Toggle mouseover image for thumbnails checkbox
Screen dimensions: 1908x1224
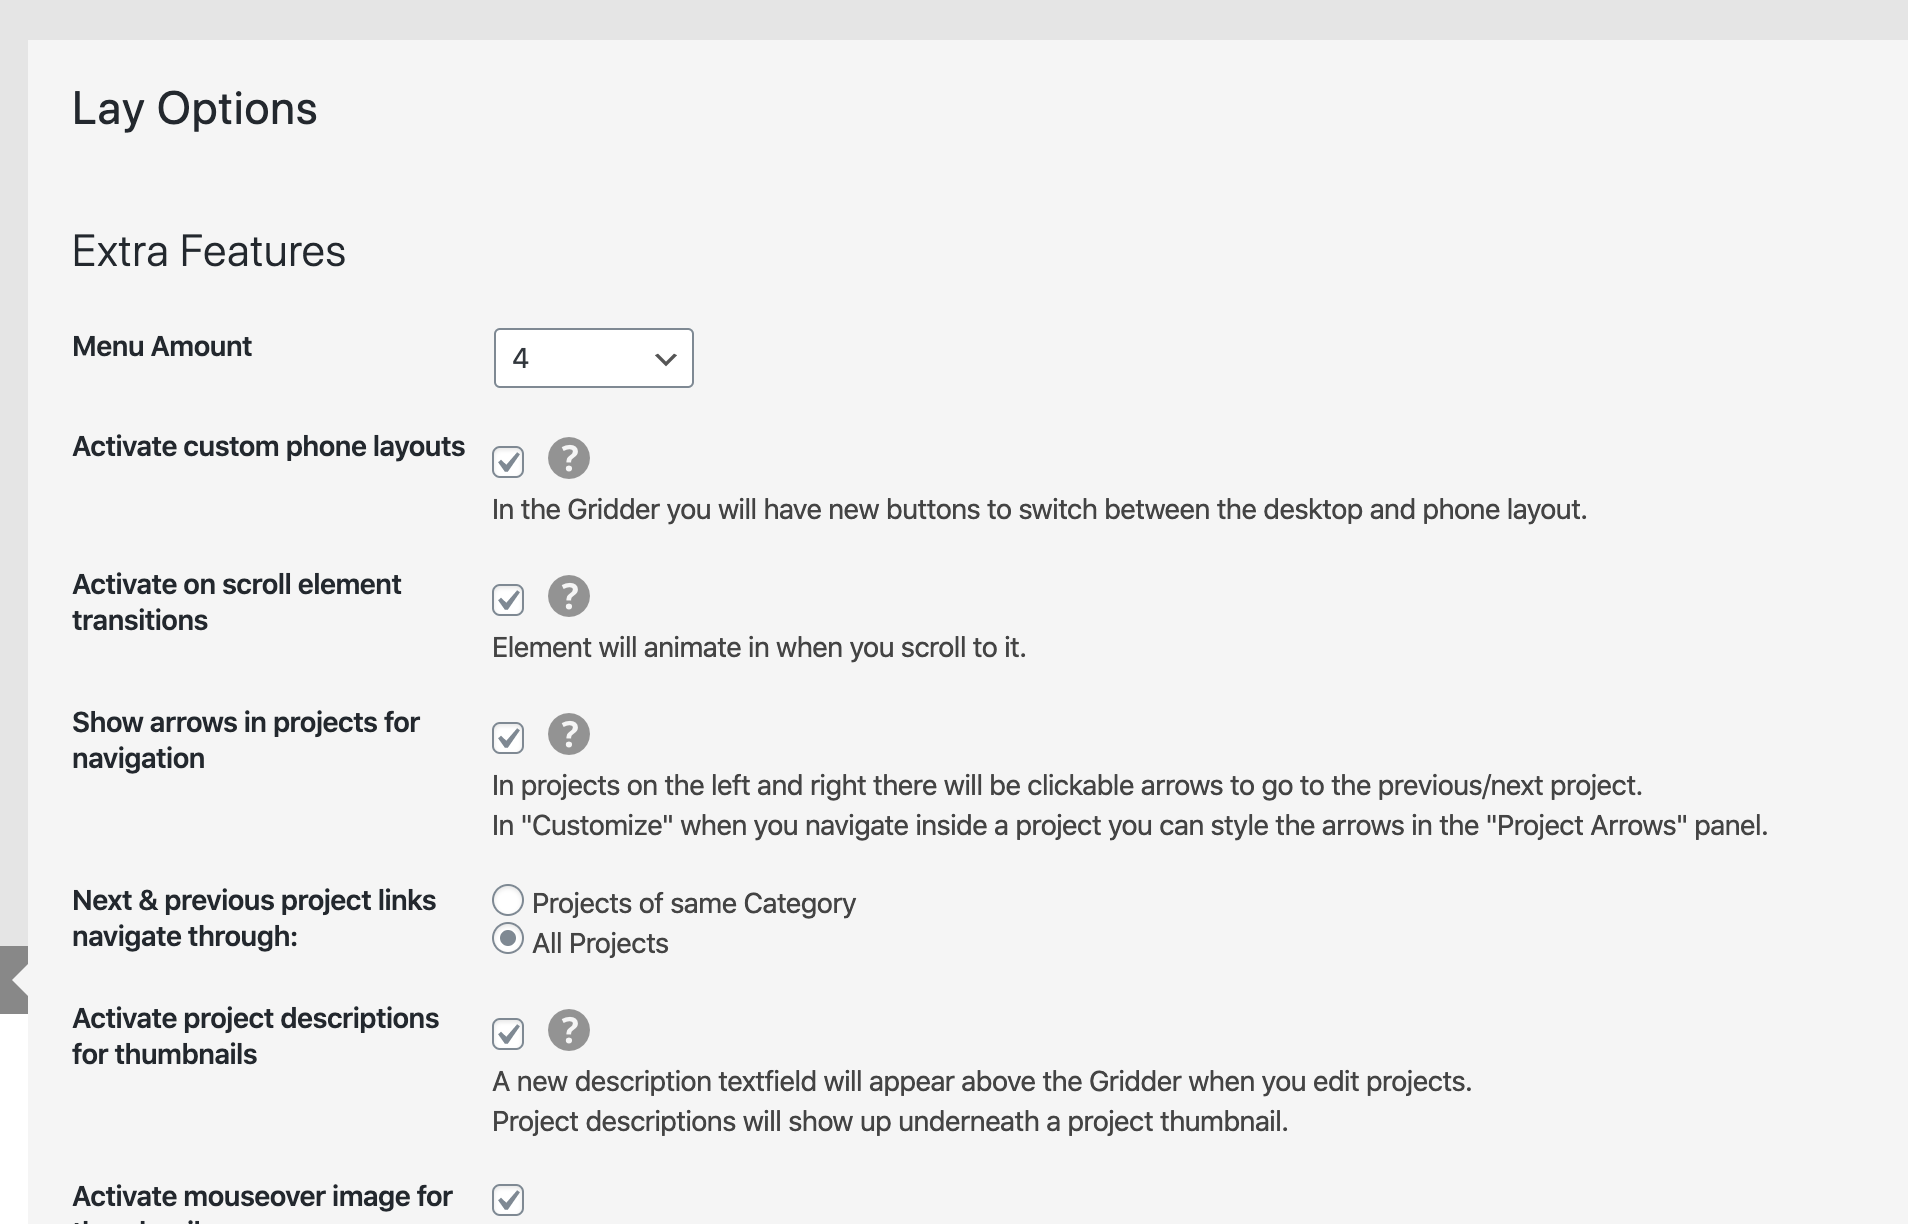508,1199
